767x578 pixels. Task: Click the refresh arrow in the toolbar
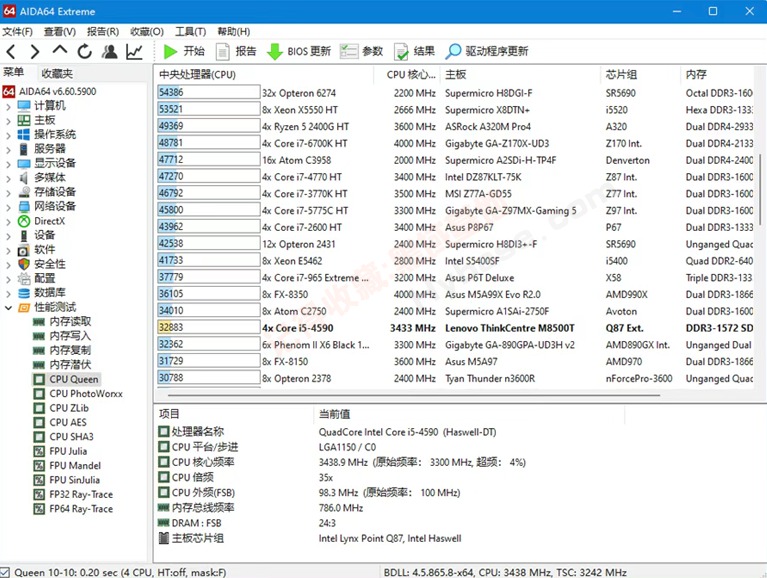pos(85,51)
